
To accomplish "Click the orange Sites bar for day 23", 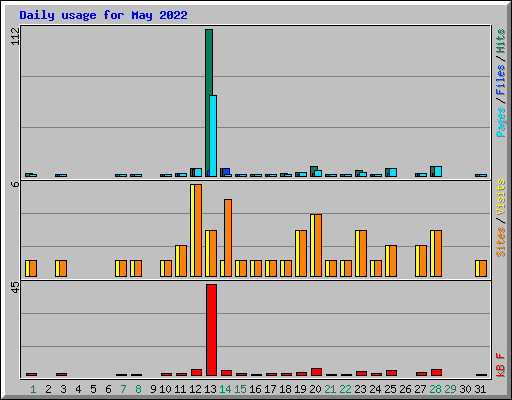I will [x=363, y=253].
